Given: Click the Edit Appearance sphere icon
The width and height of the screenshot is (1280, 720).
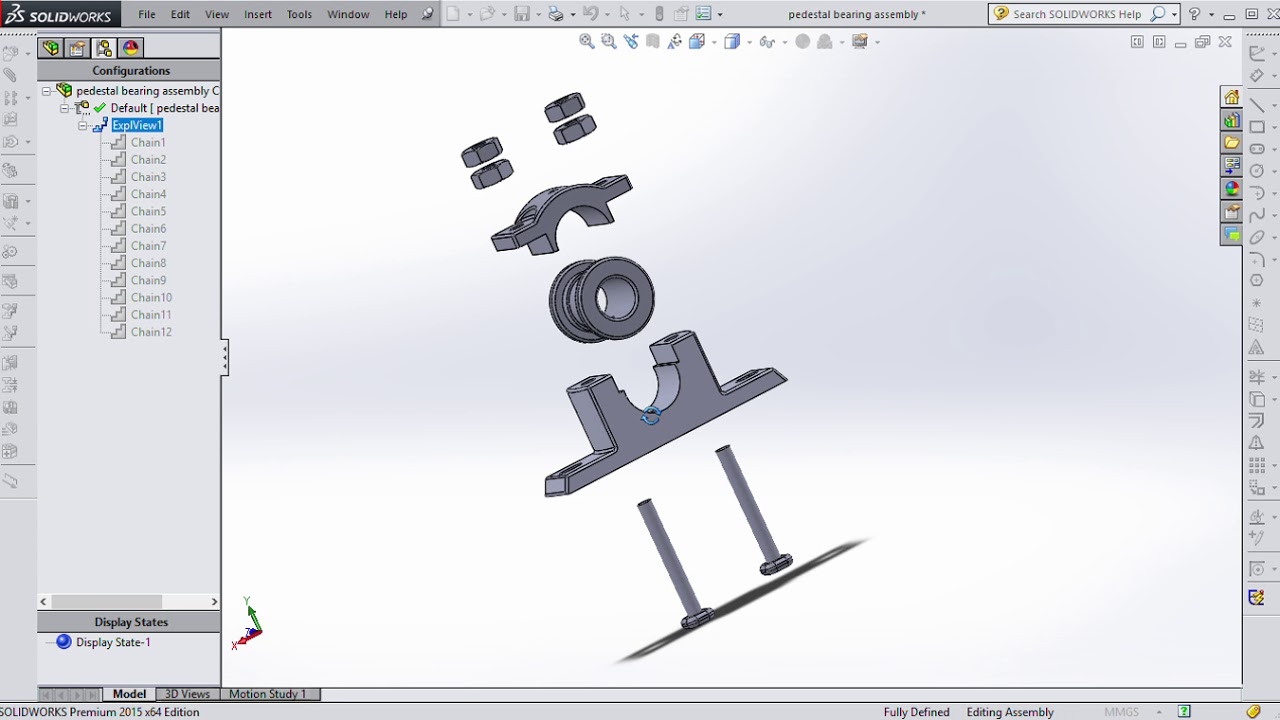Looking at the screenshot, I should click(x=802, y=41).
